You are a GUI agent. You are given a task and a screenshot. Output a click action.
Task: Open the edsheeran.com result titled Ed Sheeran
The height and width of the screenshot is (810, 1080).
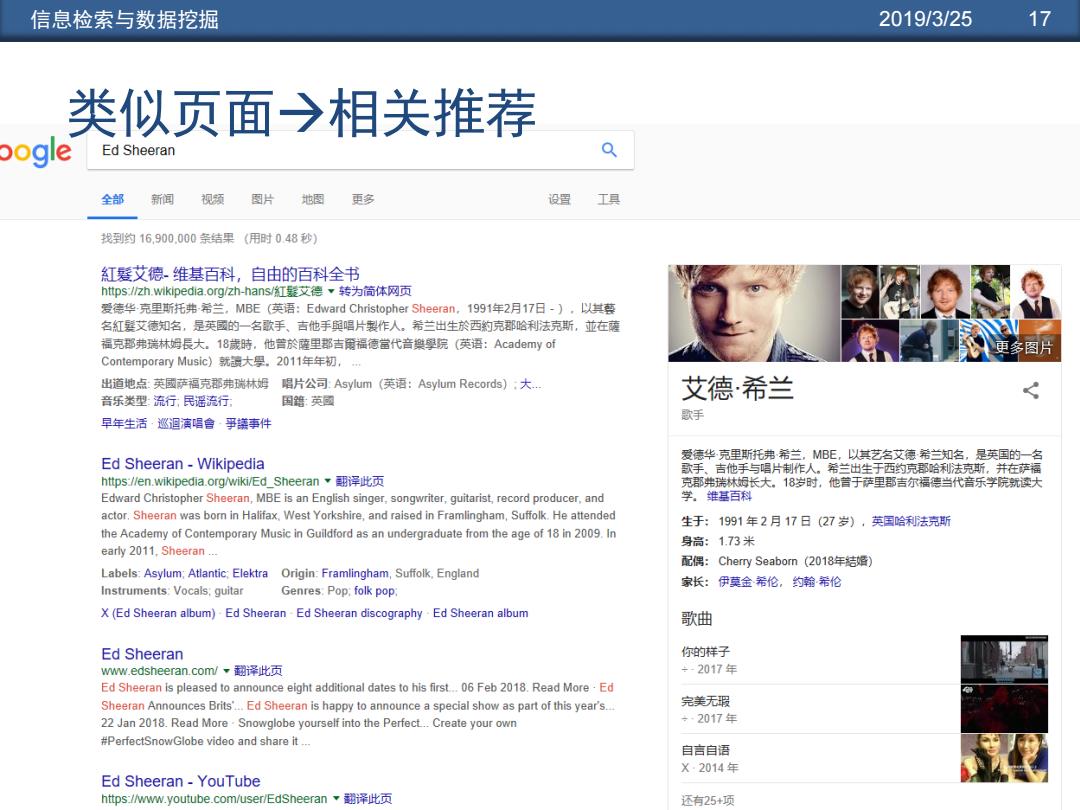(142, 654)
